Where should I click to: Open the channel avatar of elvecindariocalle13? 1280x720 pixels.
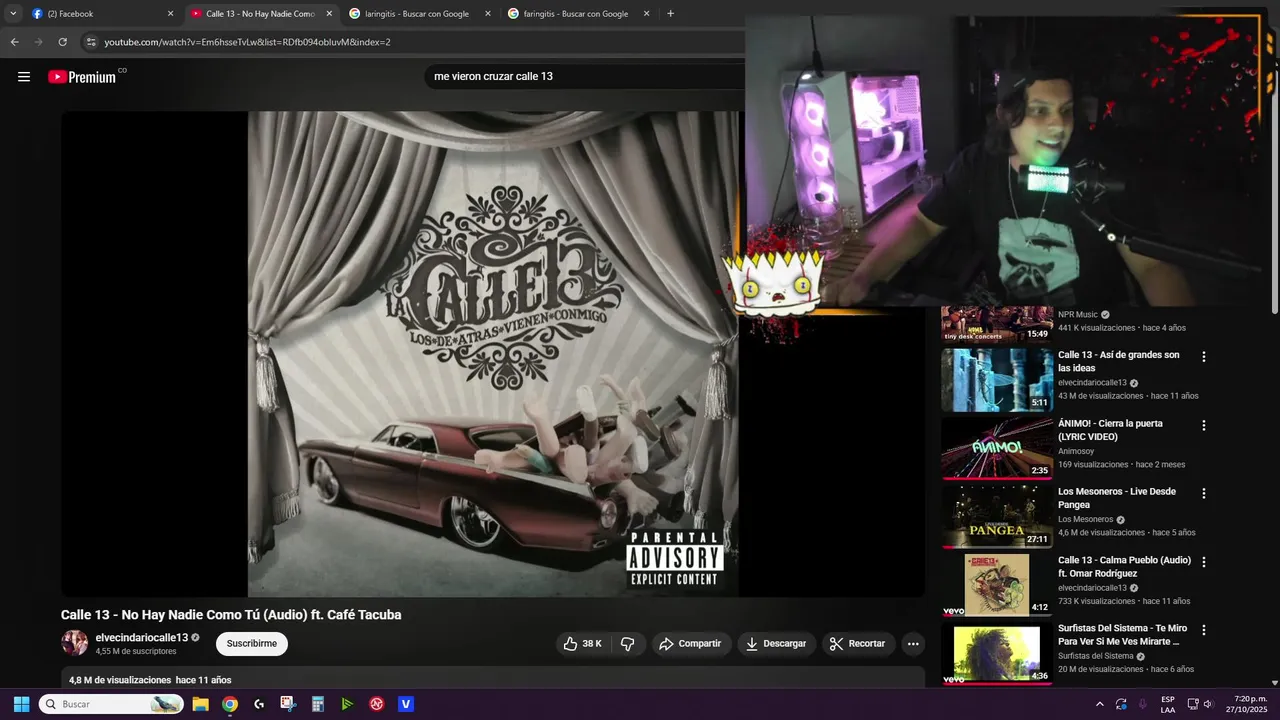click(75, 643)
